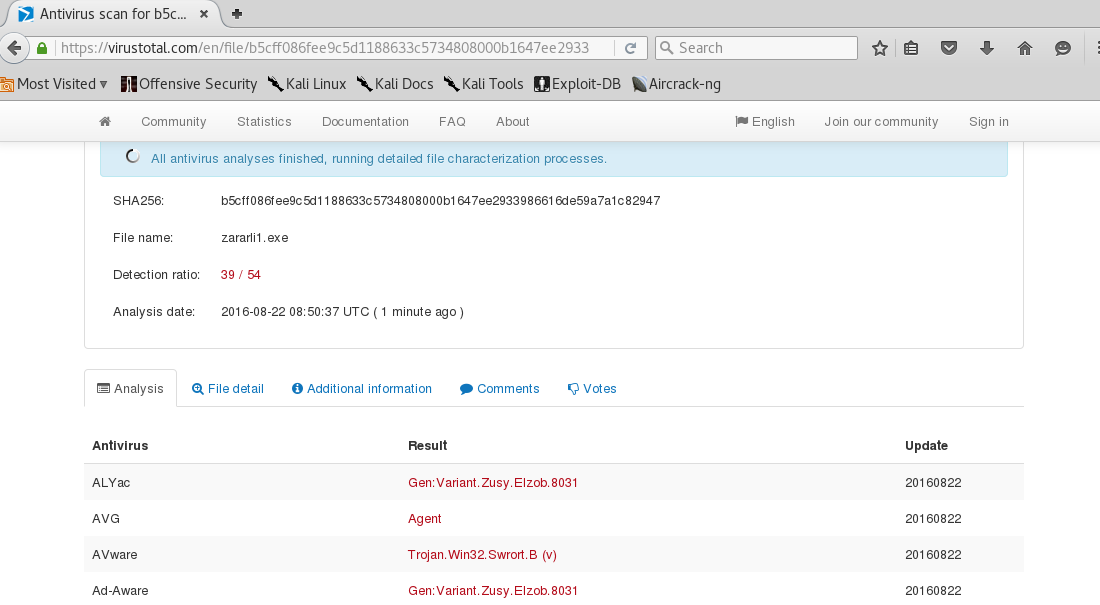Go to the browser home page icon
This screenshot has width=1100, height=605.
pyautogui.click(x=1025, y=48)
